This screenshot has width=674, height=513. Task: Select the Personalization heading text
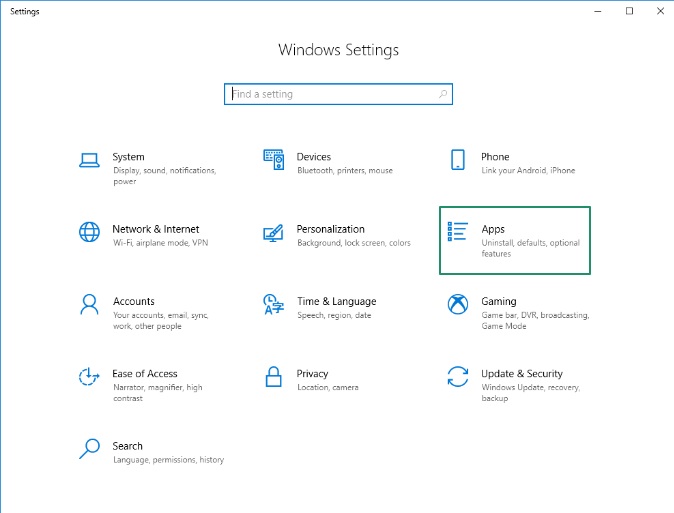[x=331, y=229]
